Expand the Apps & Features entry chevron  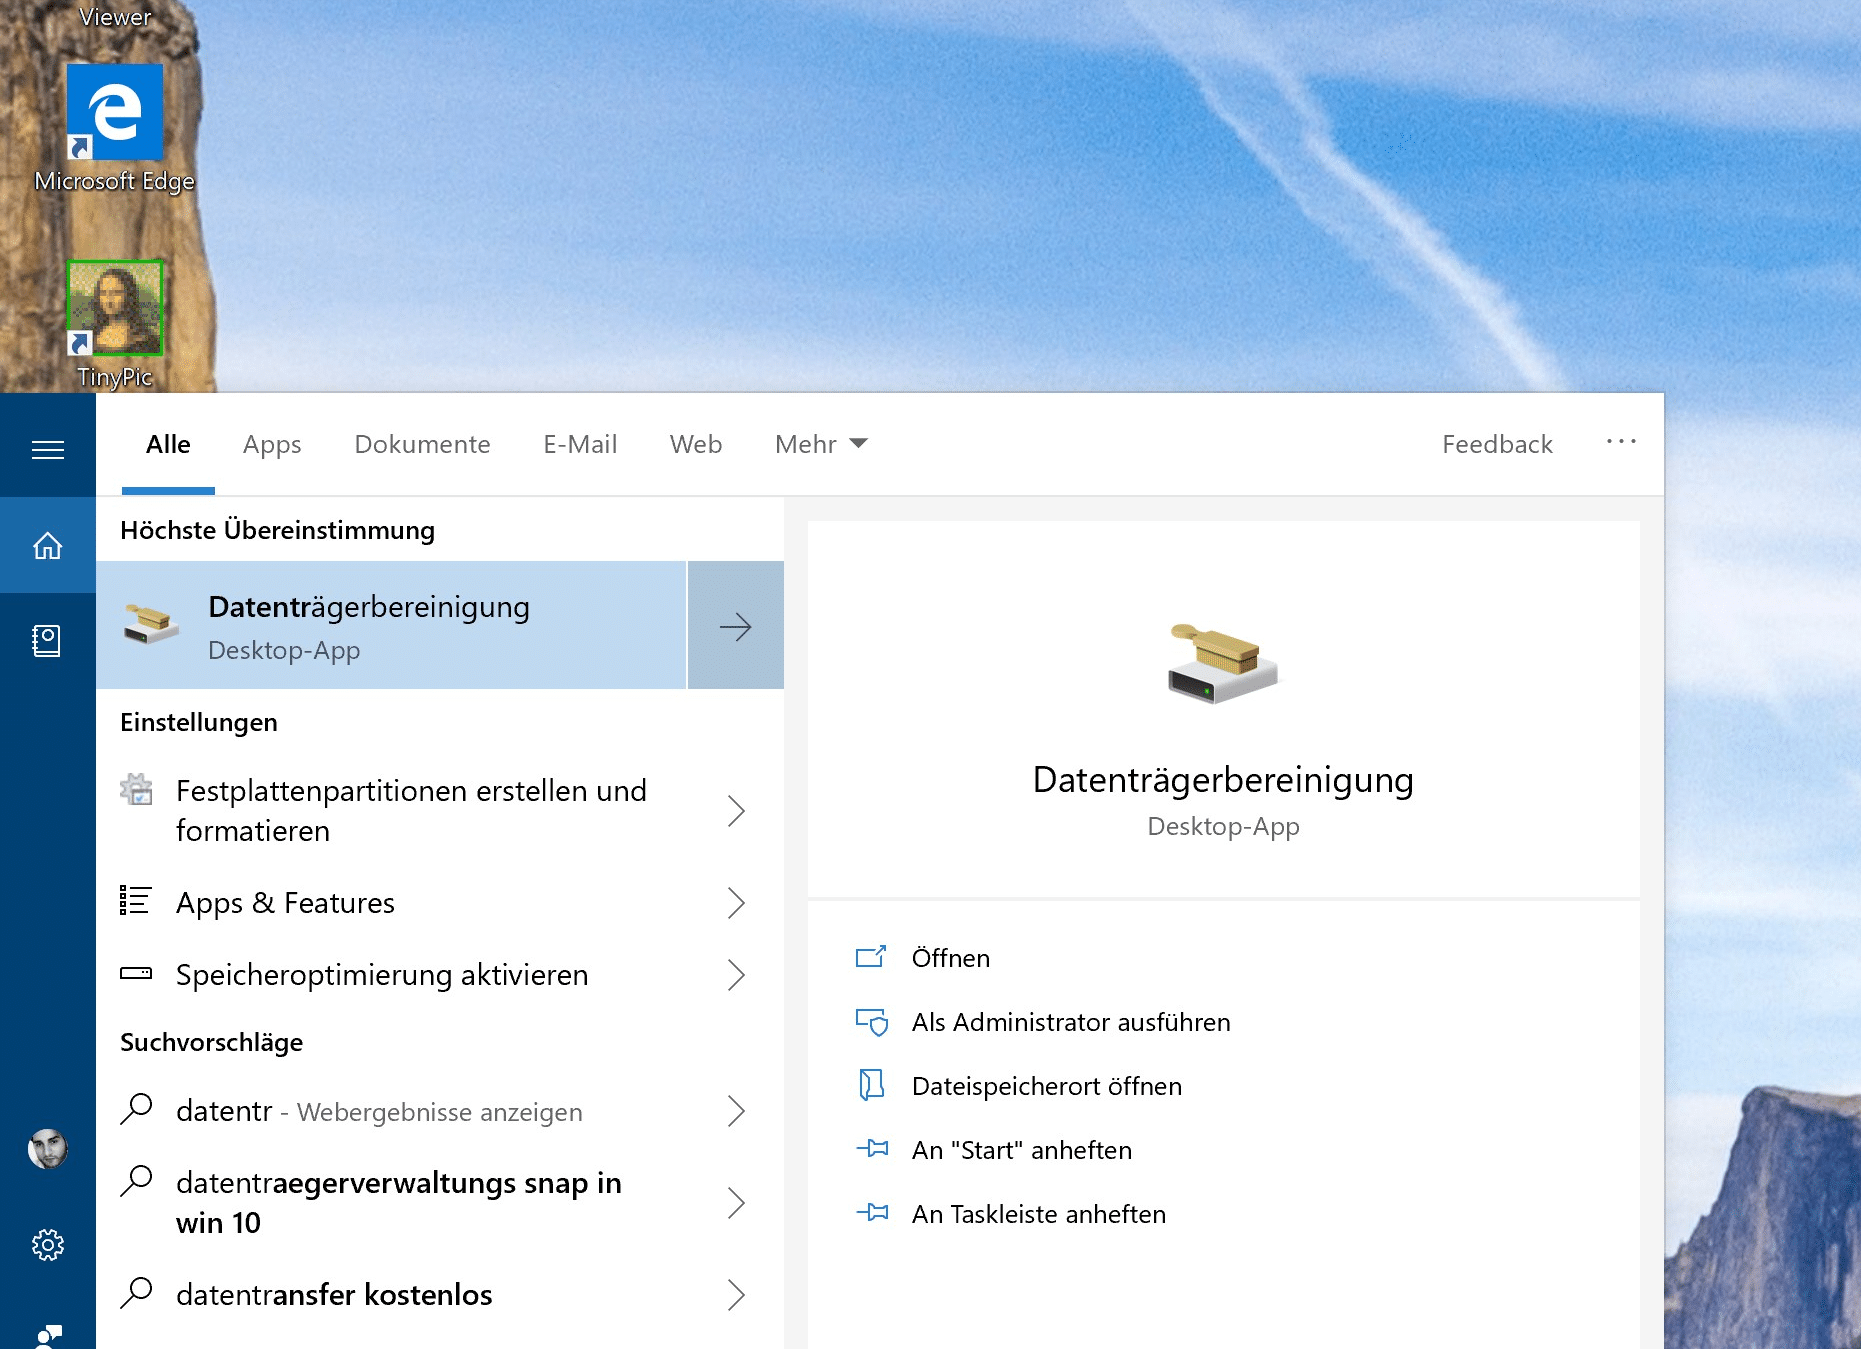pyautogui.click(x=737, y=903)
